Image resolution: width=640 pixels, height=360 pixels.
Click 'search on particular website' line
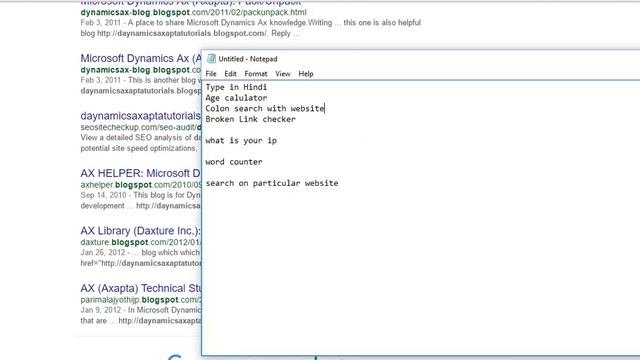coord(272,183)
